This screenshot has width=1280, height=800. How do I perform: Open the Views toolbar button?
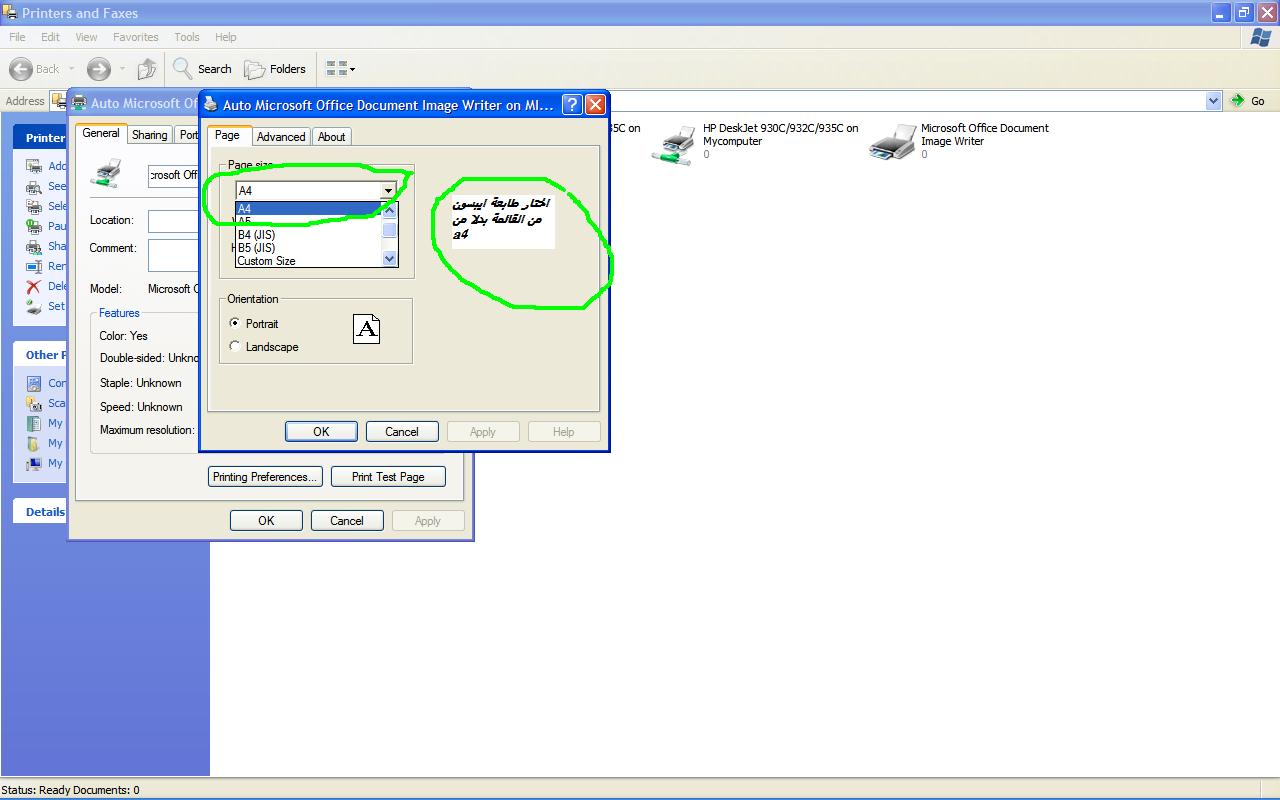click(x=340, y=69)
